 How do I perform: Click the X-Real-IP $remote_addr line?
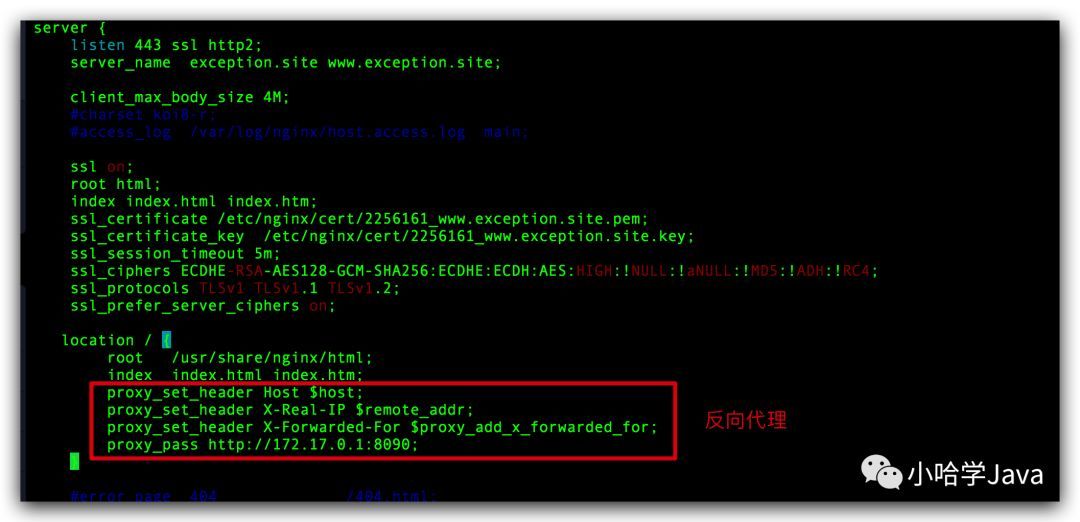pyautogui.click(x=291, y=410)
